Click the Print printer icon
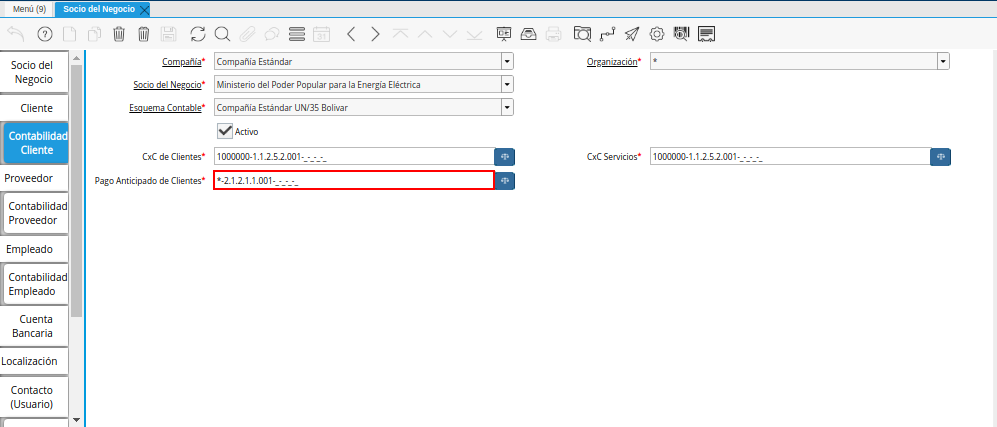 554,34
